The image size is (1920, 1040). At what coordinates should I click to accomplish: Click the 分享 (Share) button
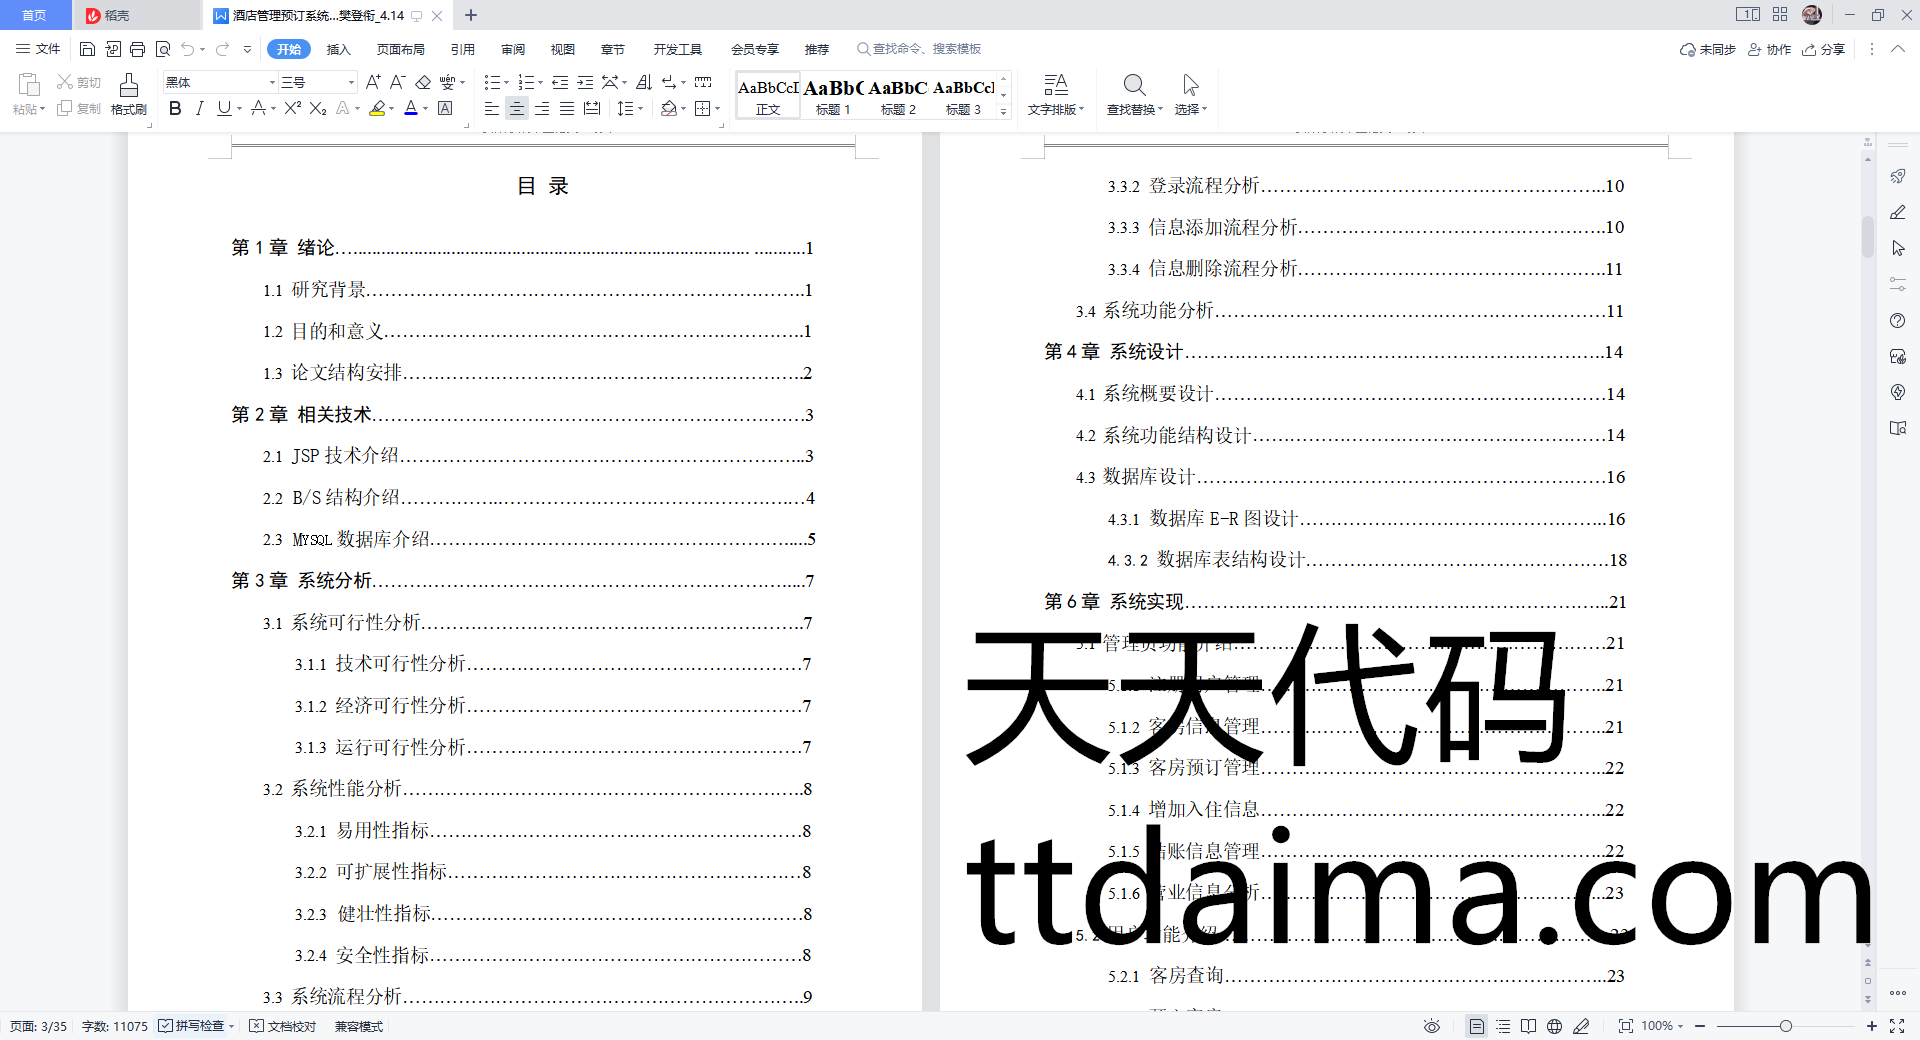(1824, 49)
